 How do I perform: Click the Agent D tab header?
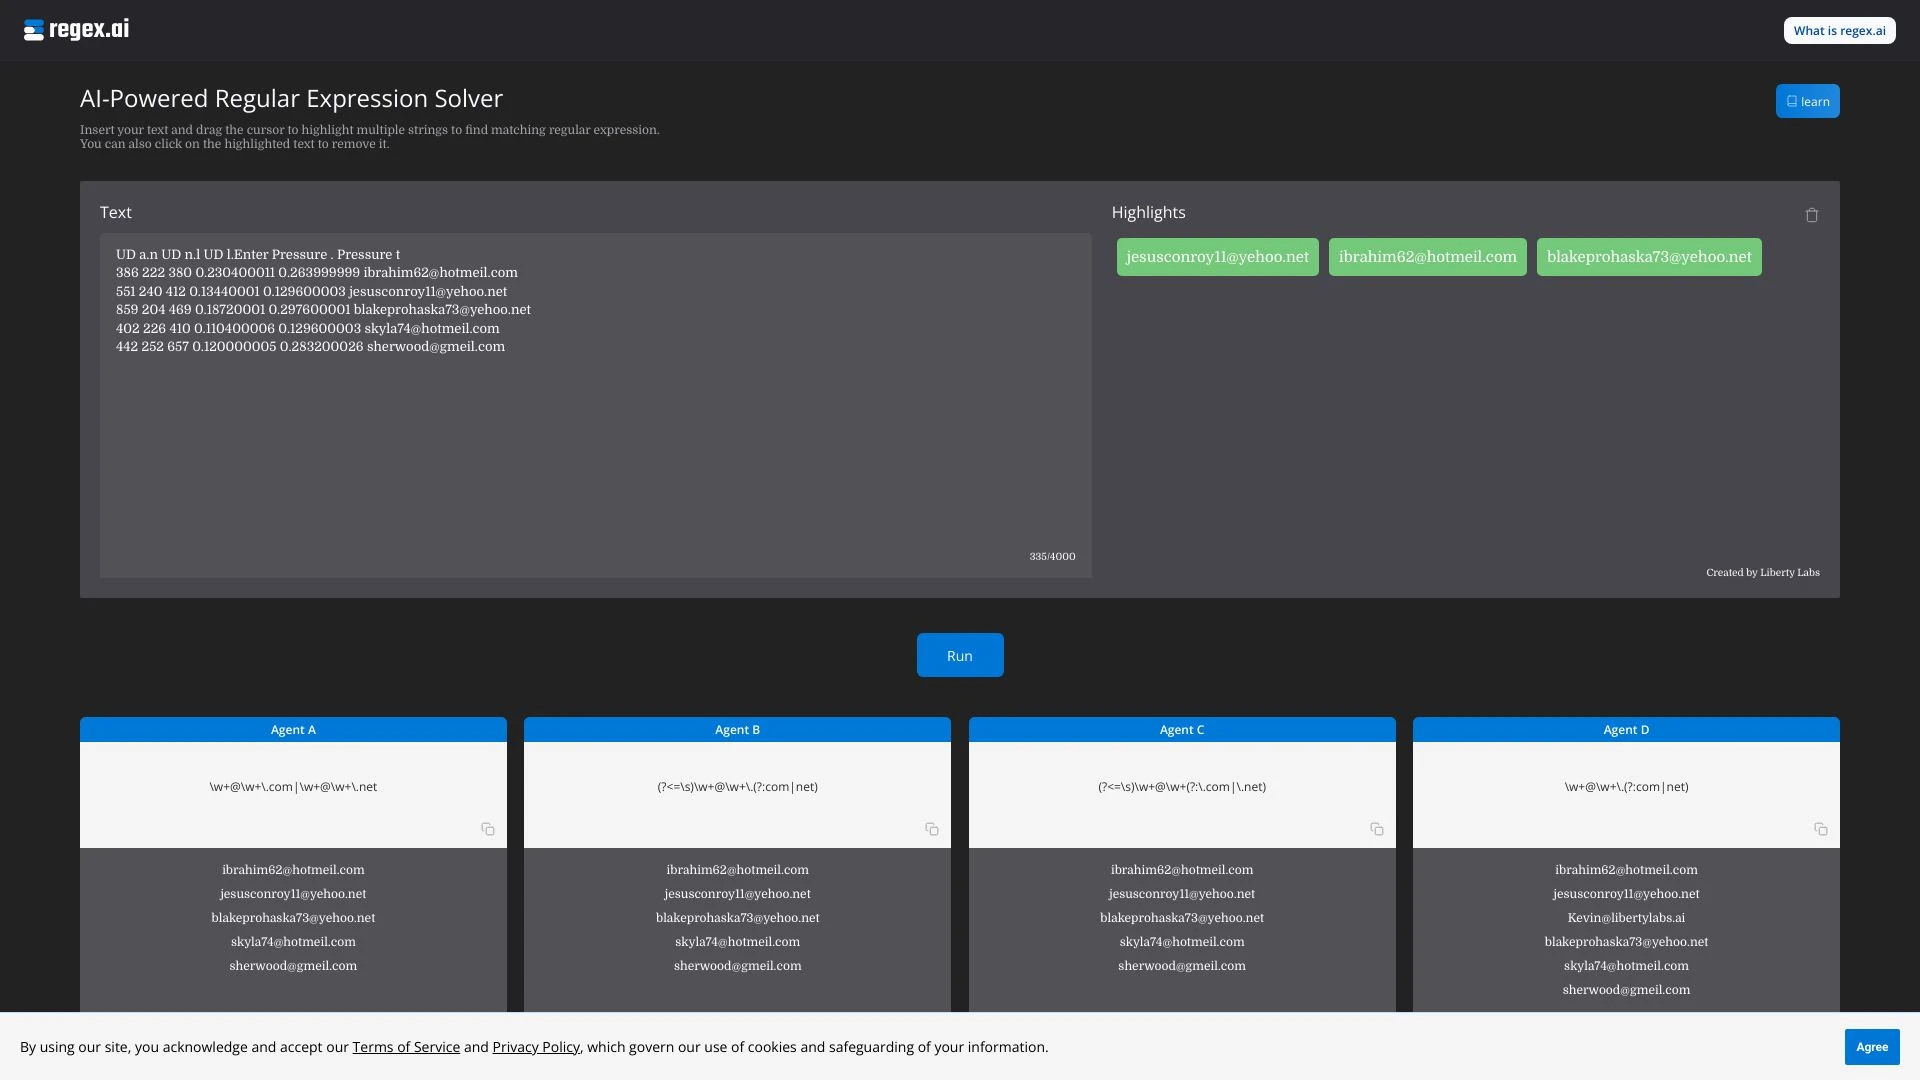(x=1626, y=729)
